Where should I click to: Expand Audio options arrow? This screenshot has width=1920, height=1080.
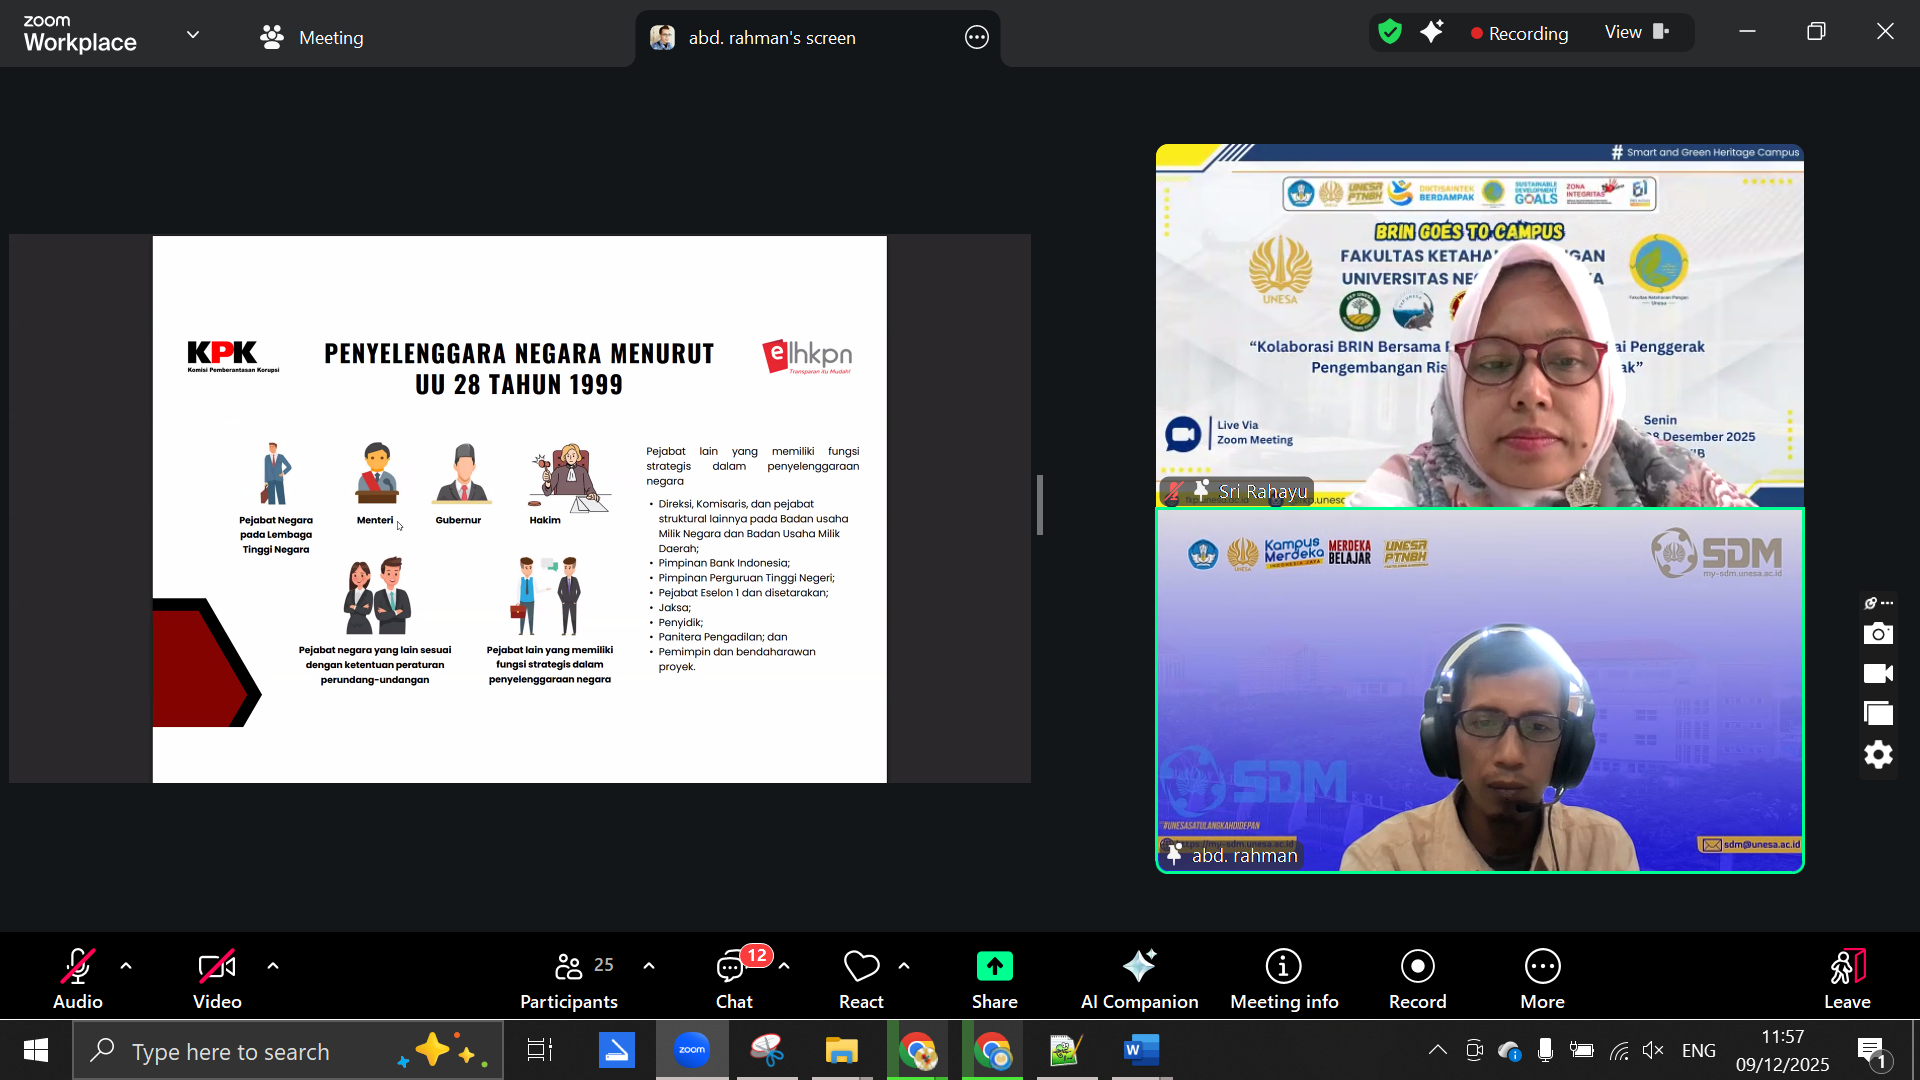[x=126, y=966]
